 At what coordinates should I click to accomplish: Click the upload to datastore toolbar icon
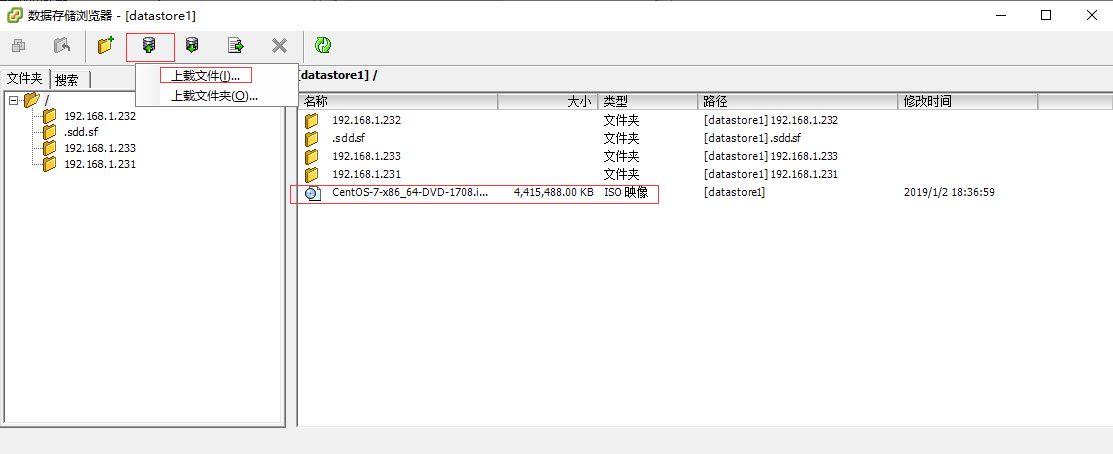coord(149,46)
